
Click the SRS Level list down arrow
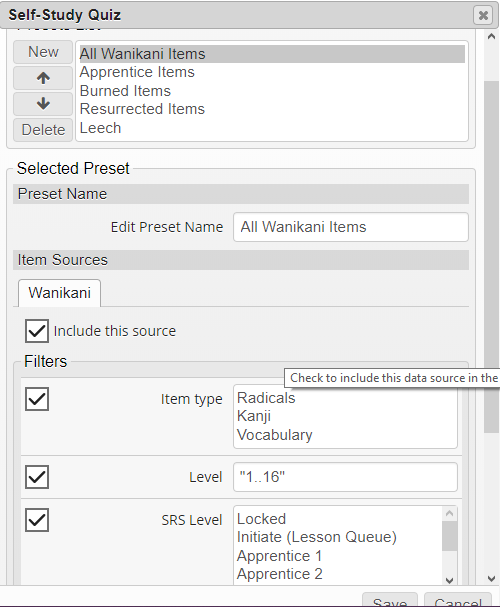[x=449, y=580]
